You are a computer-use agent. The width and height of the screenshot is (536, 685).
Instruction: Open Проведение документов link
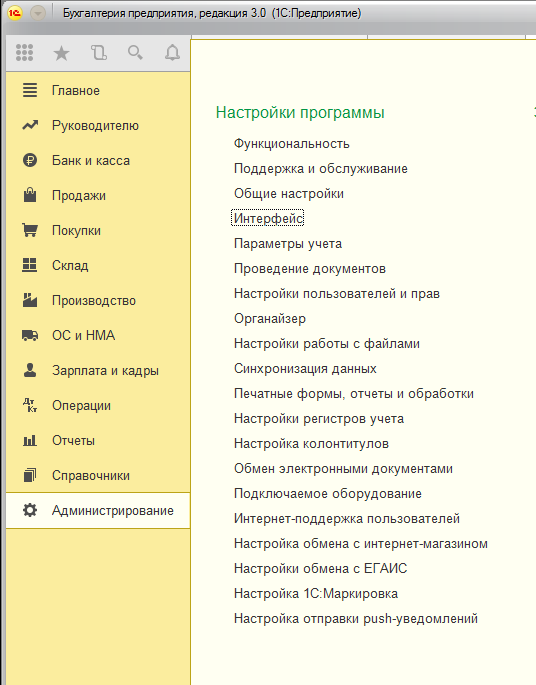click(310, 268)
